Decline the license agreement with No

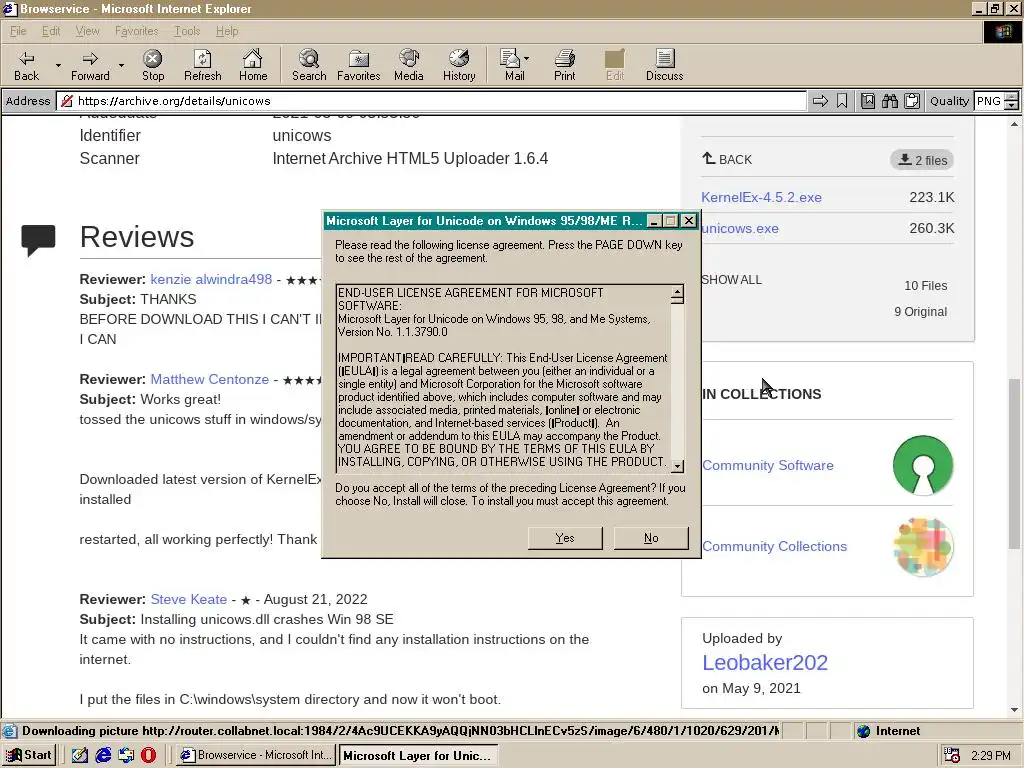click(651, 538)
